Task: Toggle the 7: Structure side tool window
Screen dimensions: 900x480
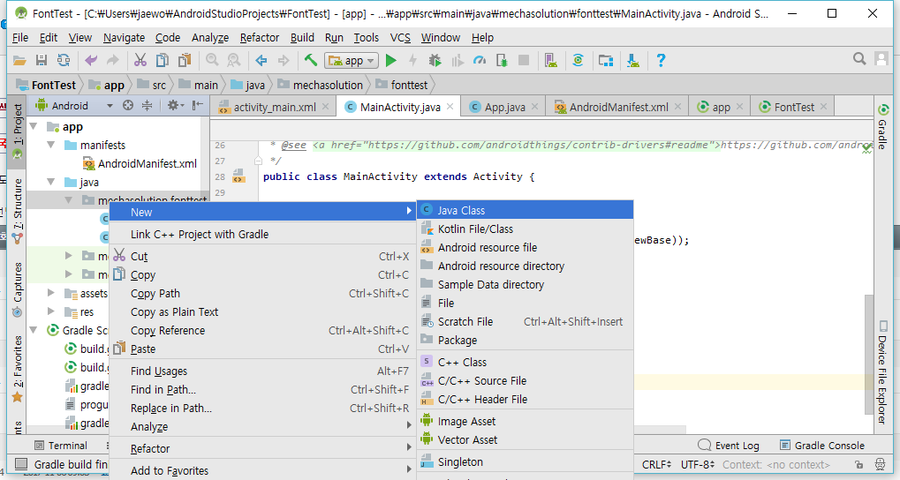Action: point(18,211)
